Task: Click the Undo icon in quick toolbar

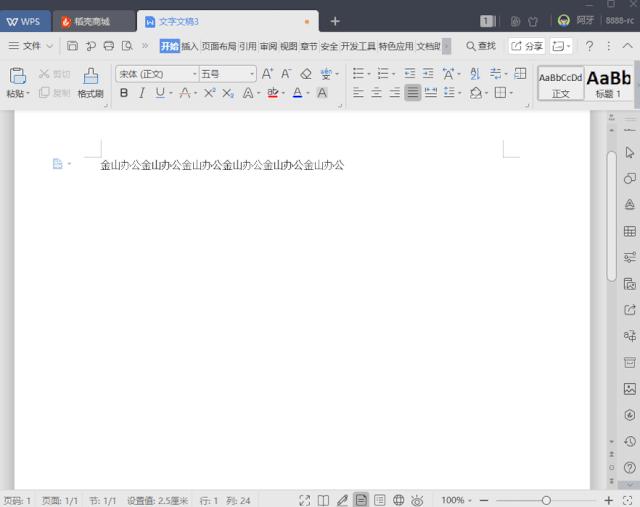Action: click(x=91, y=46)
